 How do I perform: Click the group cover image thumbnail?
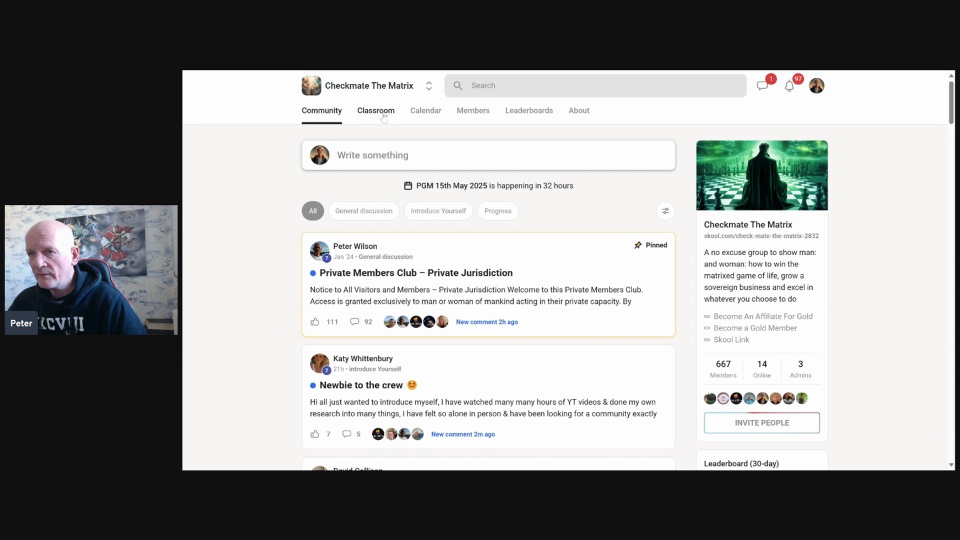[x=762, y=175]
